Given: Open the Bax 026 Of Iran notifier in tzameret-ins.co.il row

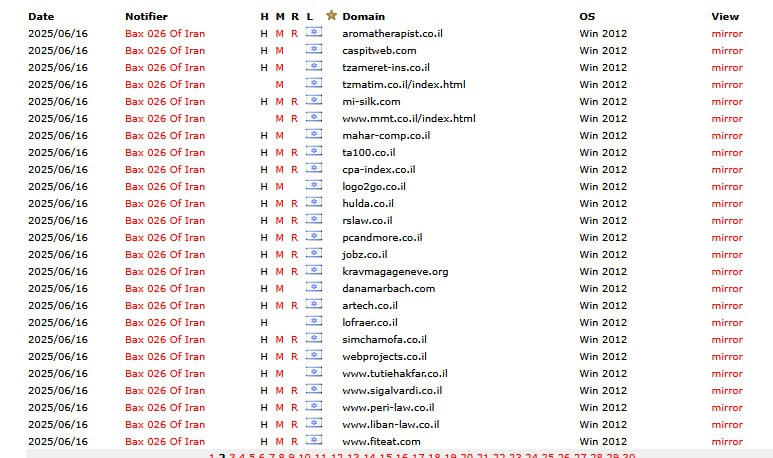Looking at the screenshot, I should pos(165,68).
